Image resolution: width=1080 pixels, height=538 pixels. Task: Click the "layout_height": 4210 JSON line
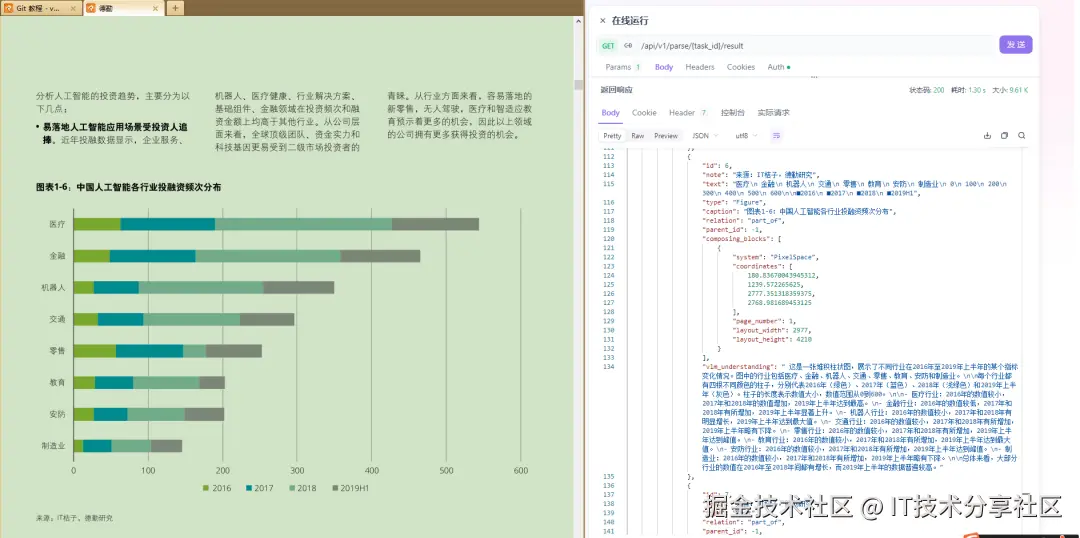pos(771,339)
